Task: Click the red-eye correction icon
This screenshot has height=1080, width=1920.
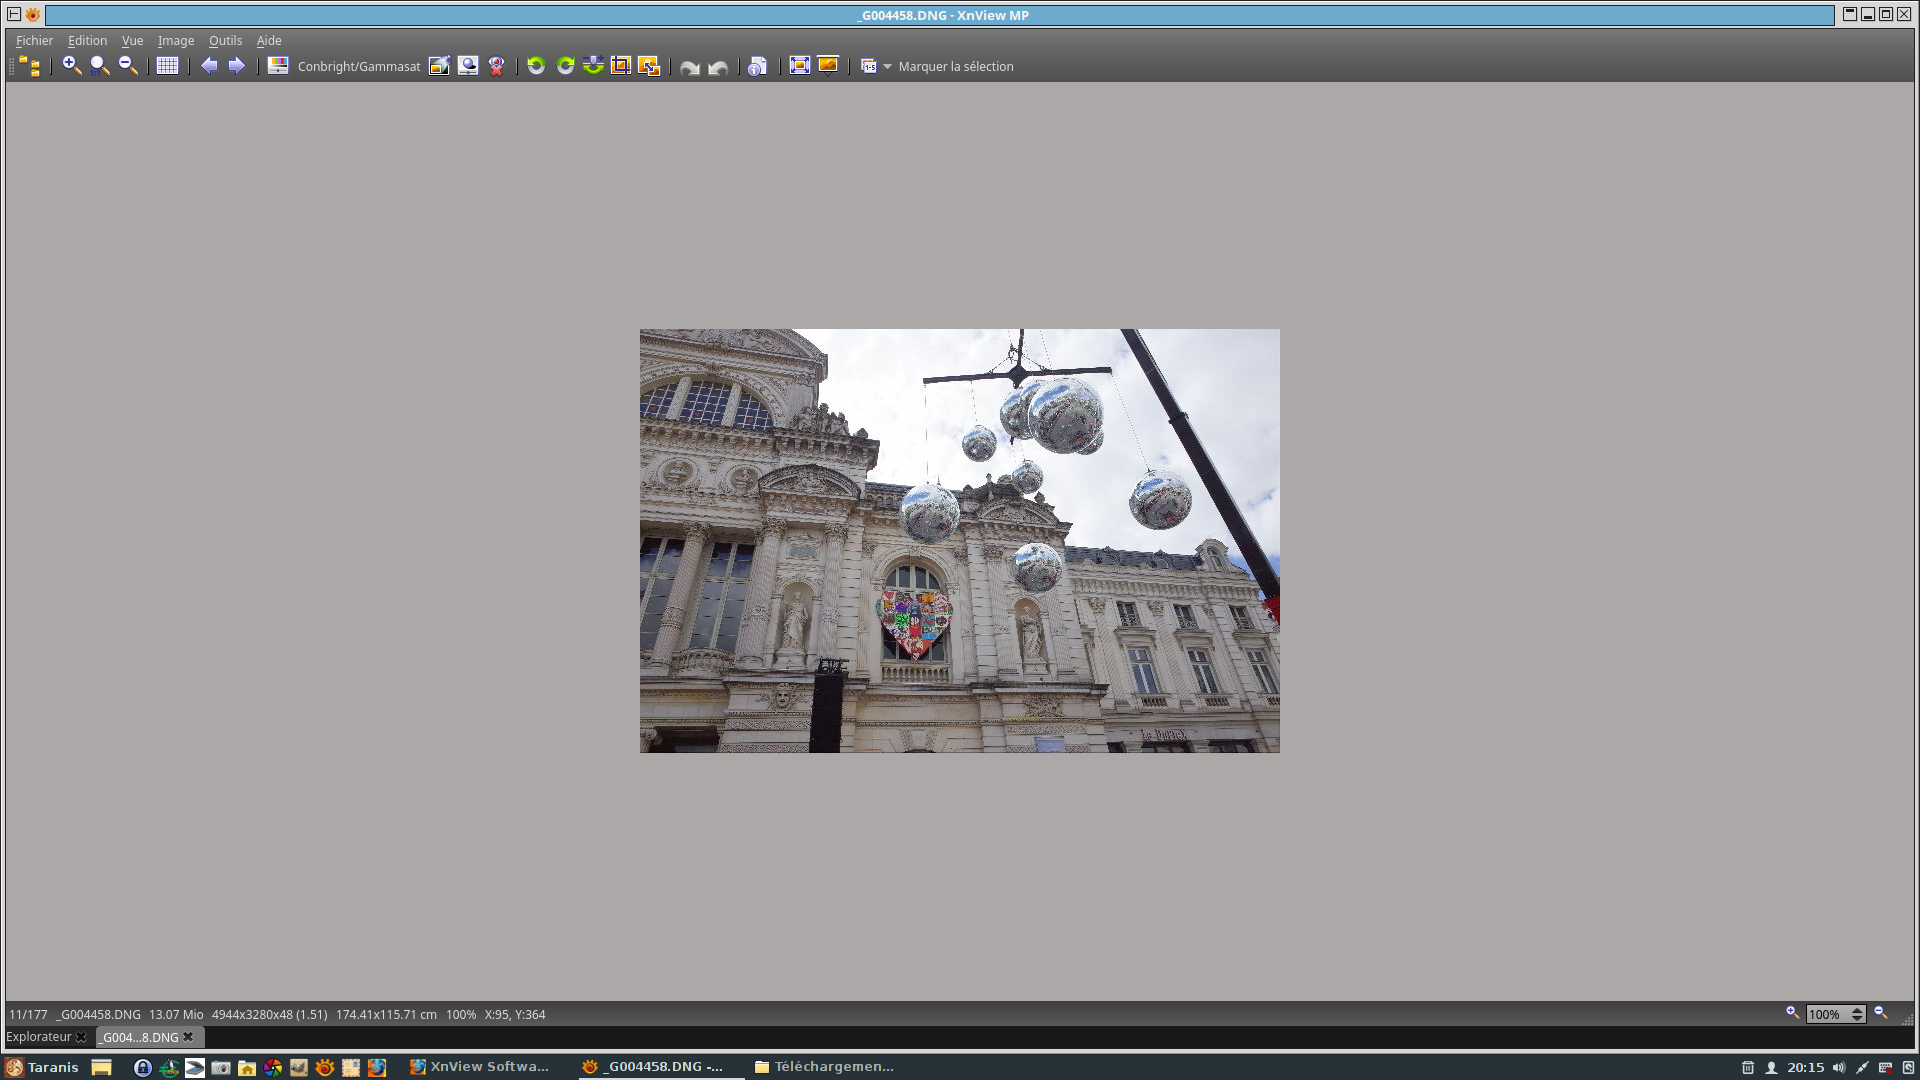Action: tap(496, 66)
